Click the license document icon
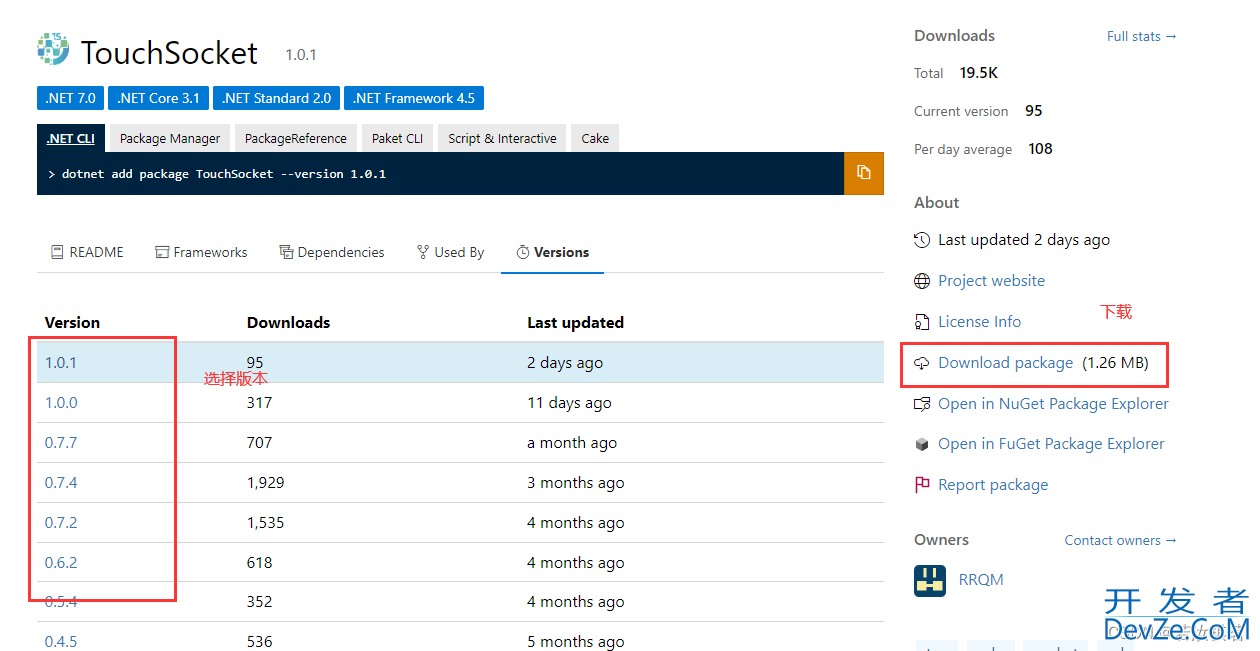This screenshot has width=1260, height=651. (922, 322)
